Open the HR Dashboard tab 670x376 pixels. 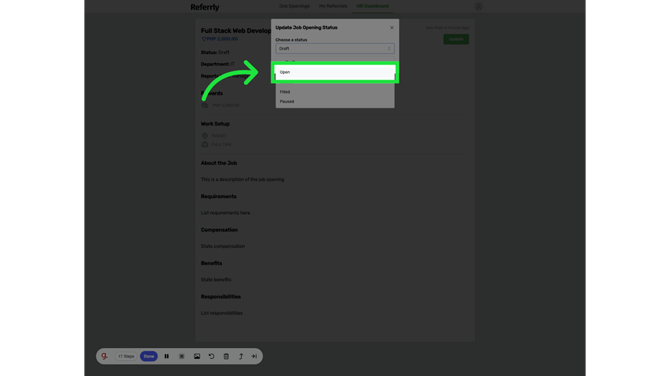(x=373, y=6)
